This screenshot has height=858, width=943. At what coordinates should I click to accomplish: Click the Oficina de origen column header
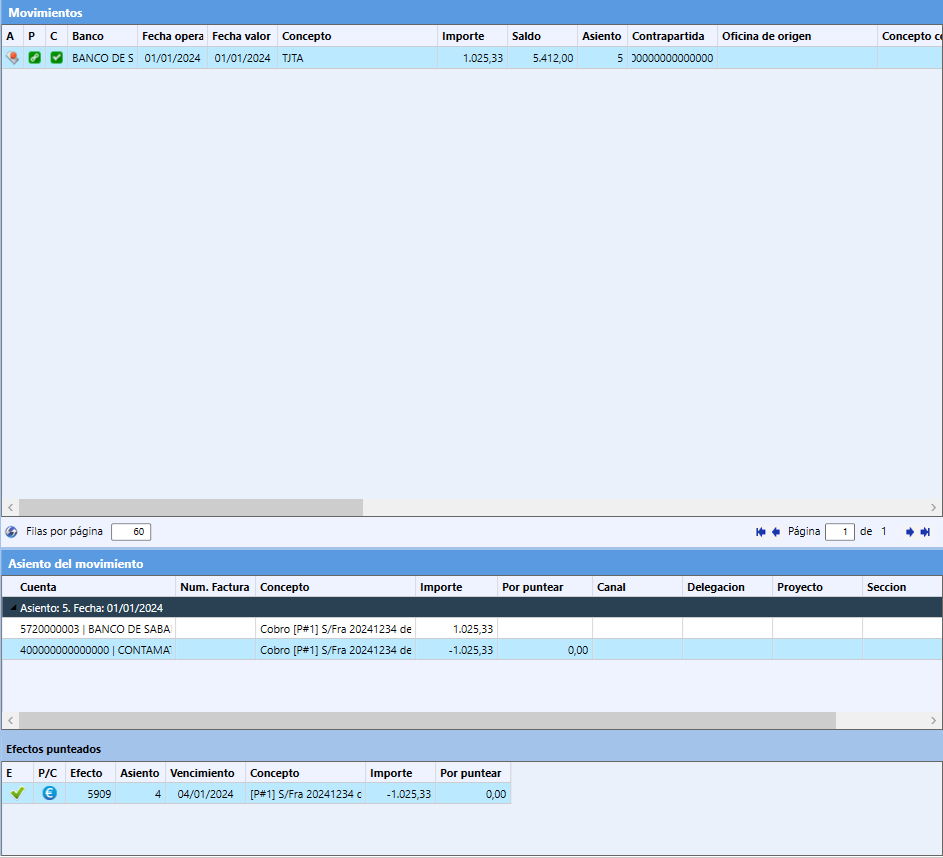pos(797,36)
